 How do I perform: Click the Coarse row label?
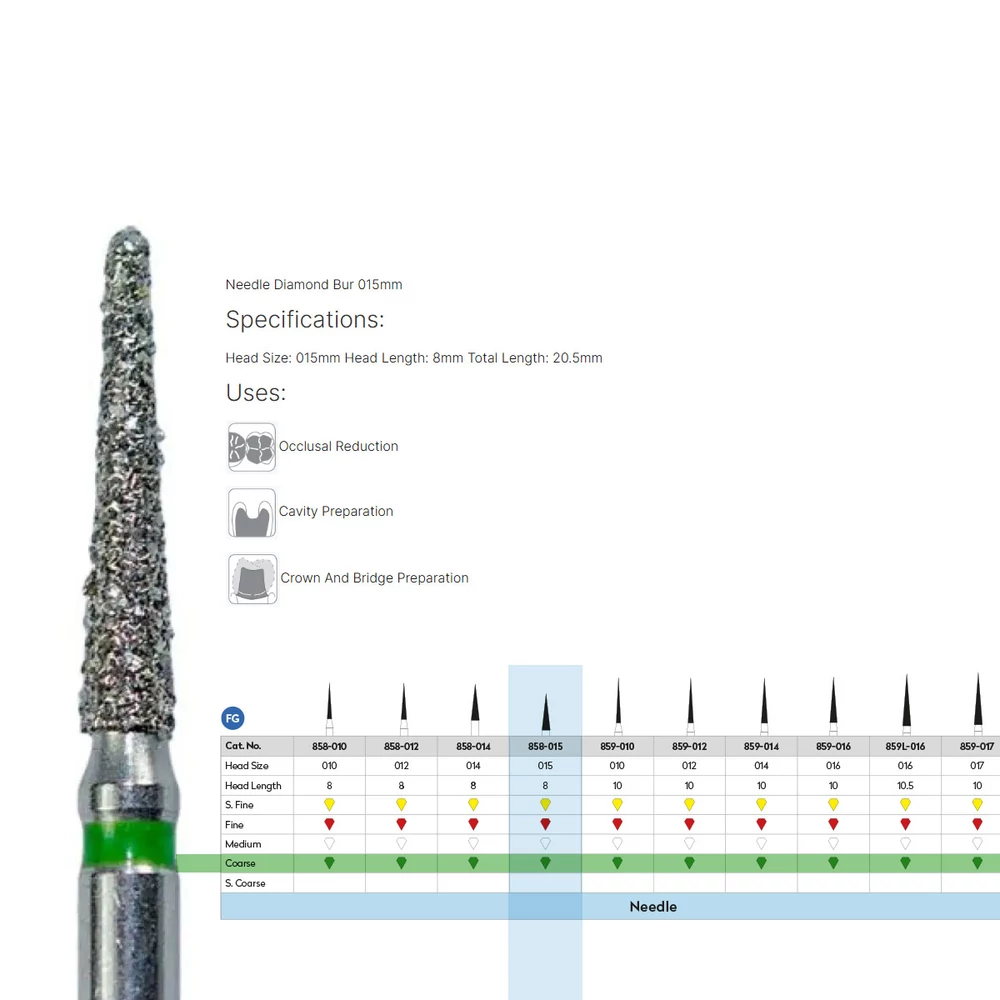(241, 863)
